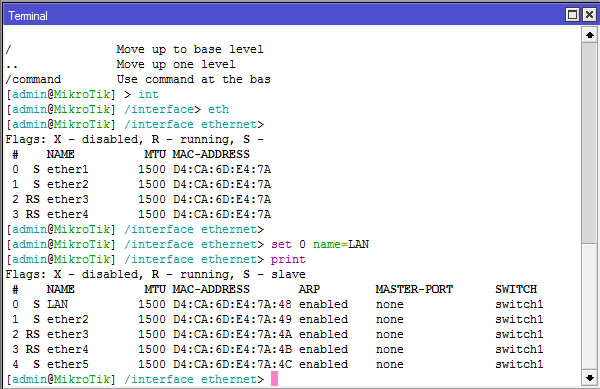Click 'enabled' in the LAN row

point(323,304)
